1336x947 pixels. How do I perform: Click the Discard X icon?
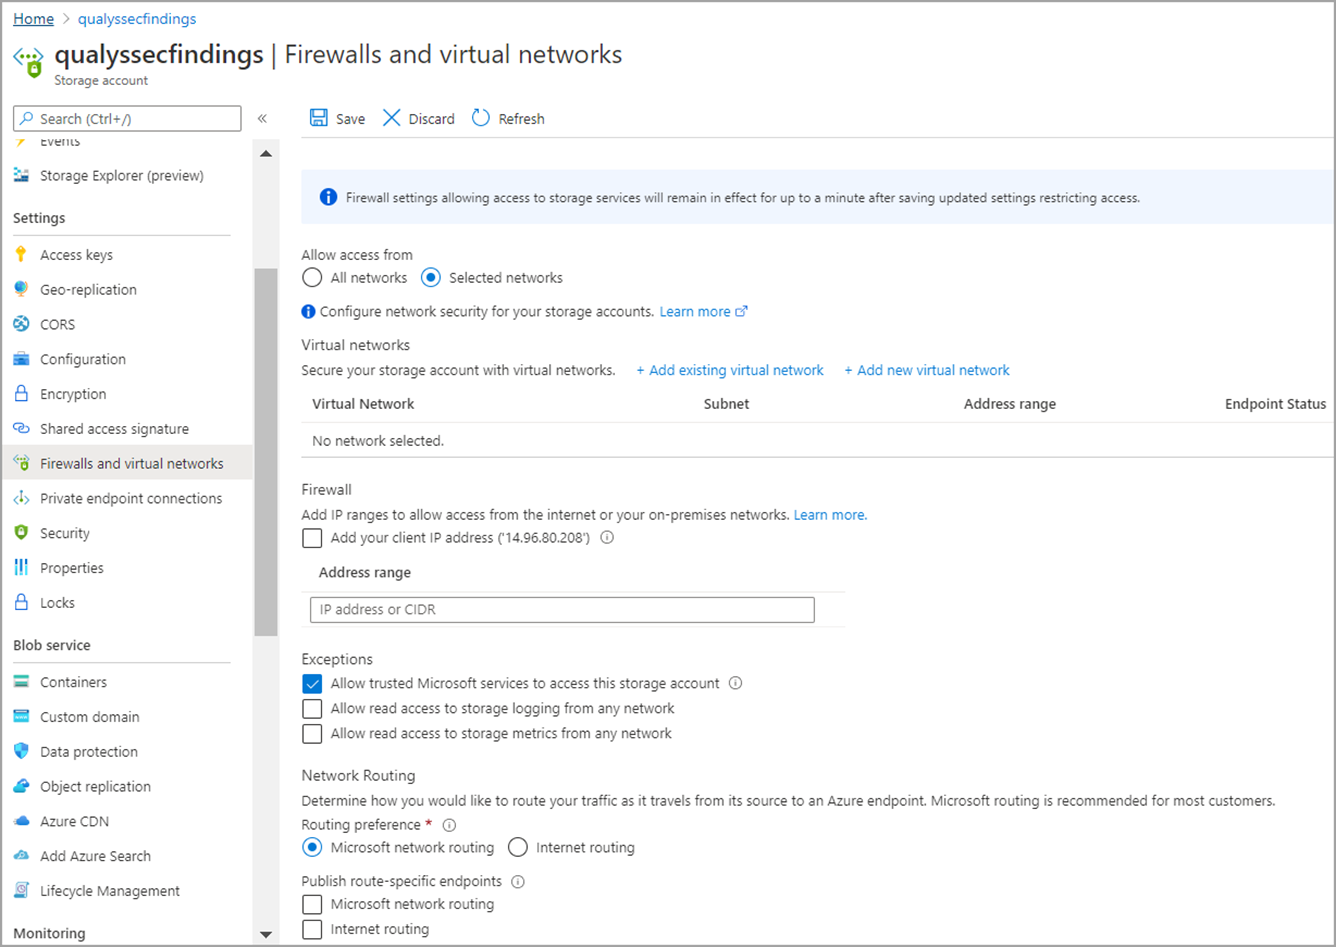(392, 118)
